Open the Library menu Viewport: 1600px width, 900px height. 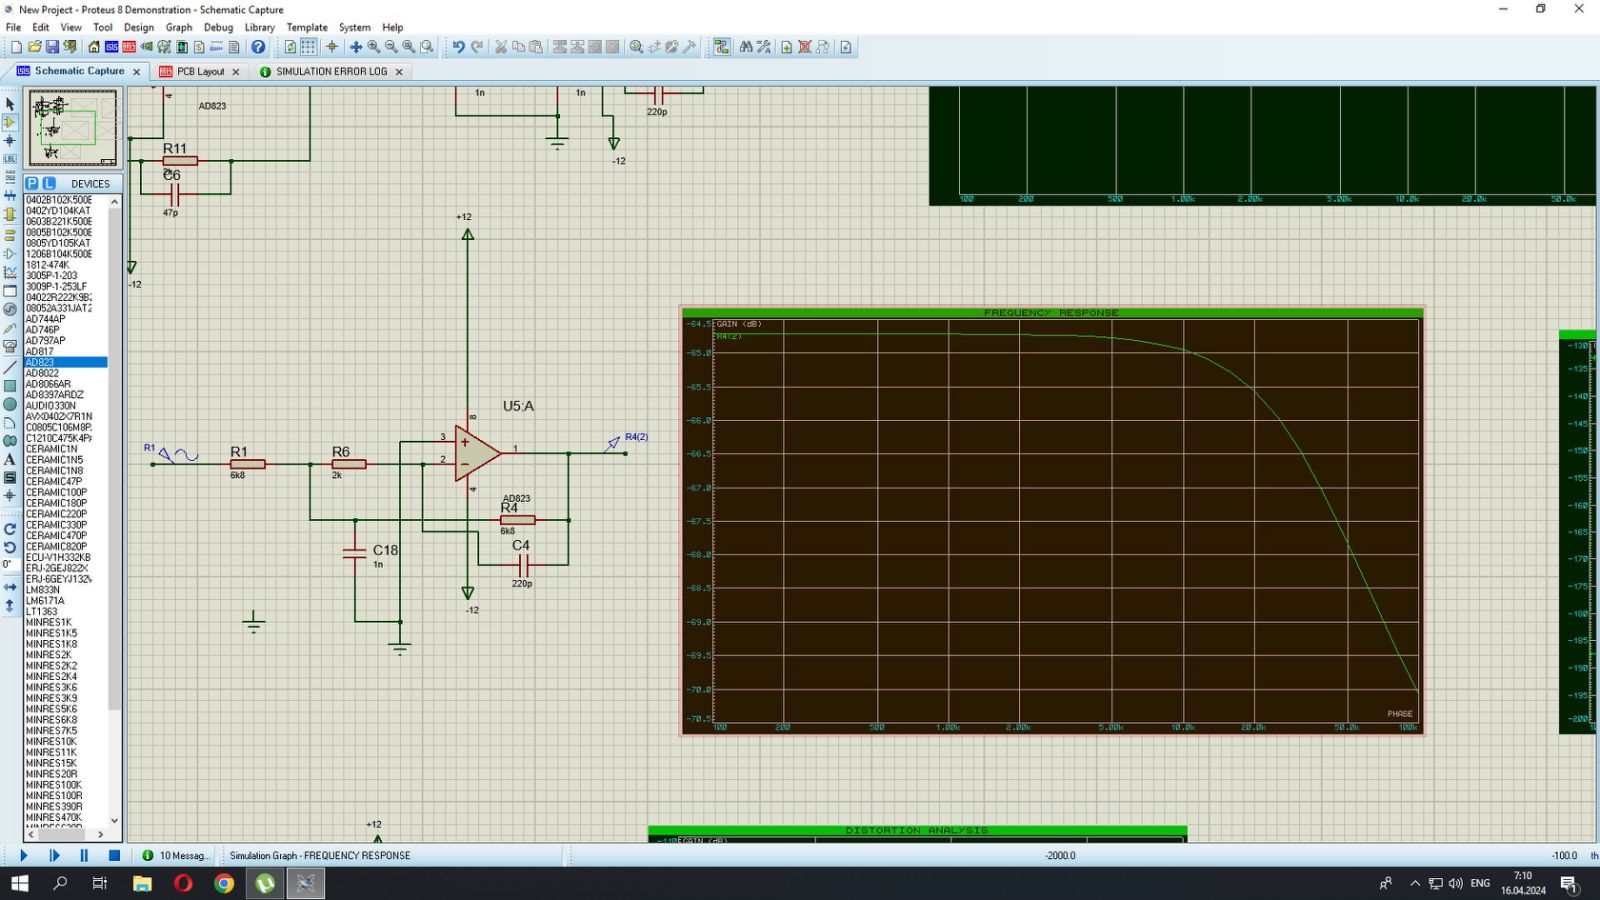pyautogui.click(x=259, y=27)
